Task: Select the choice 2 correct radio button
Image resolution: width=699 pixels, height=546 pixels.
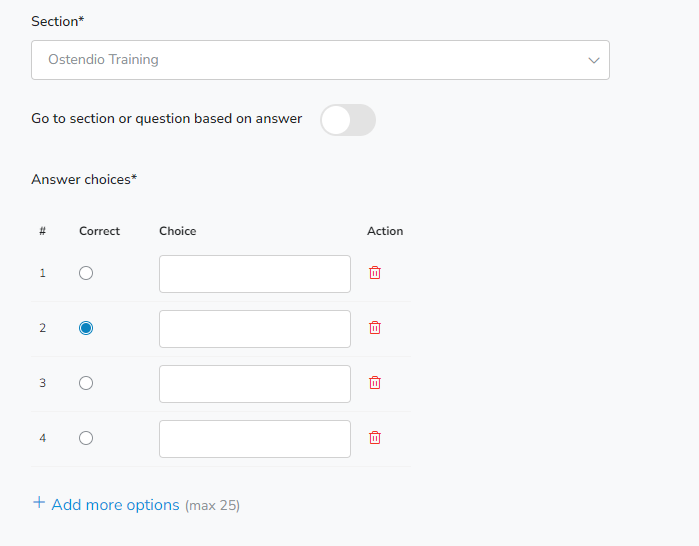Action: pyautogui.click(x=86, y=328)
